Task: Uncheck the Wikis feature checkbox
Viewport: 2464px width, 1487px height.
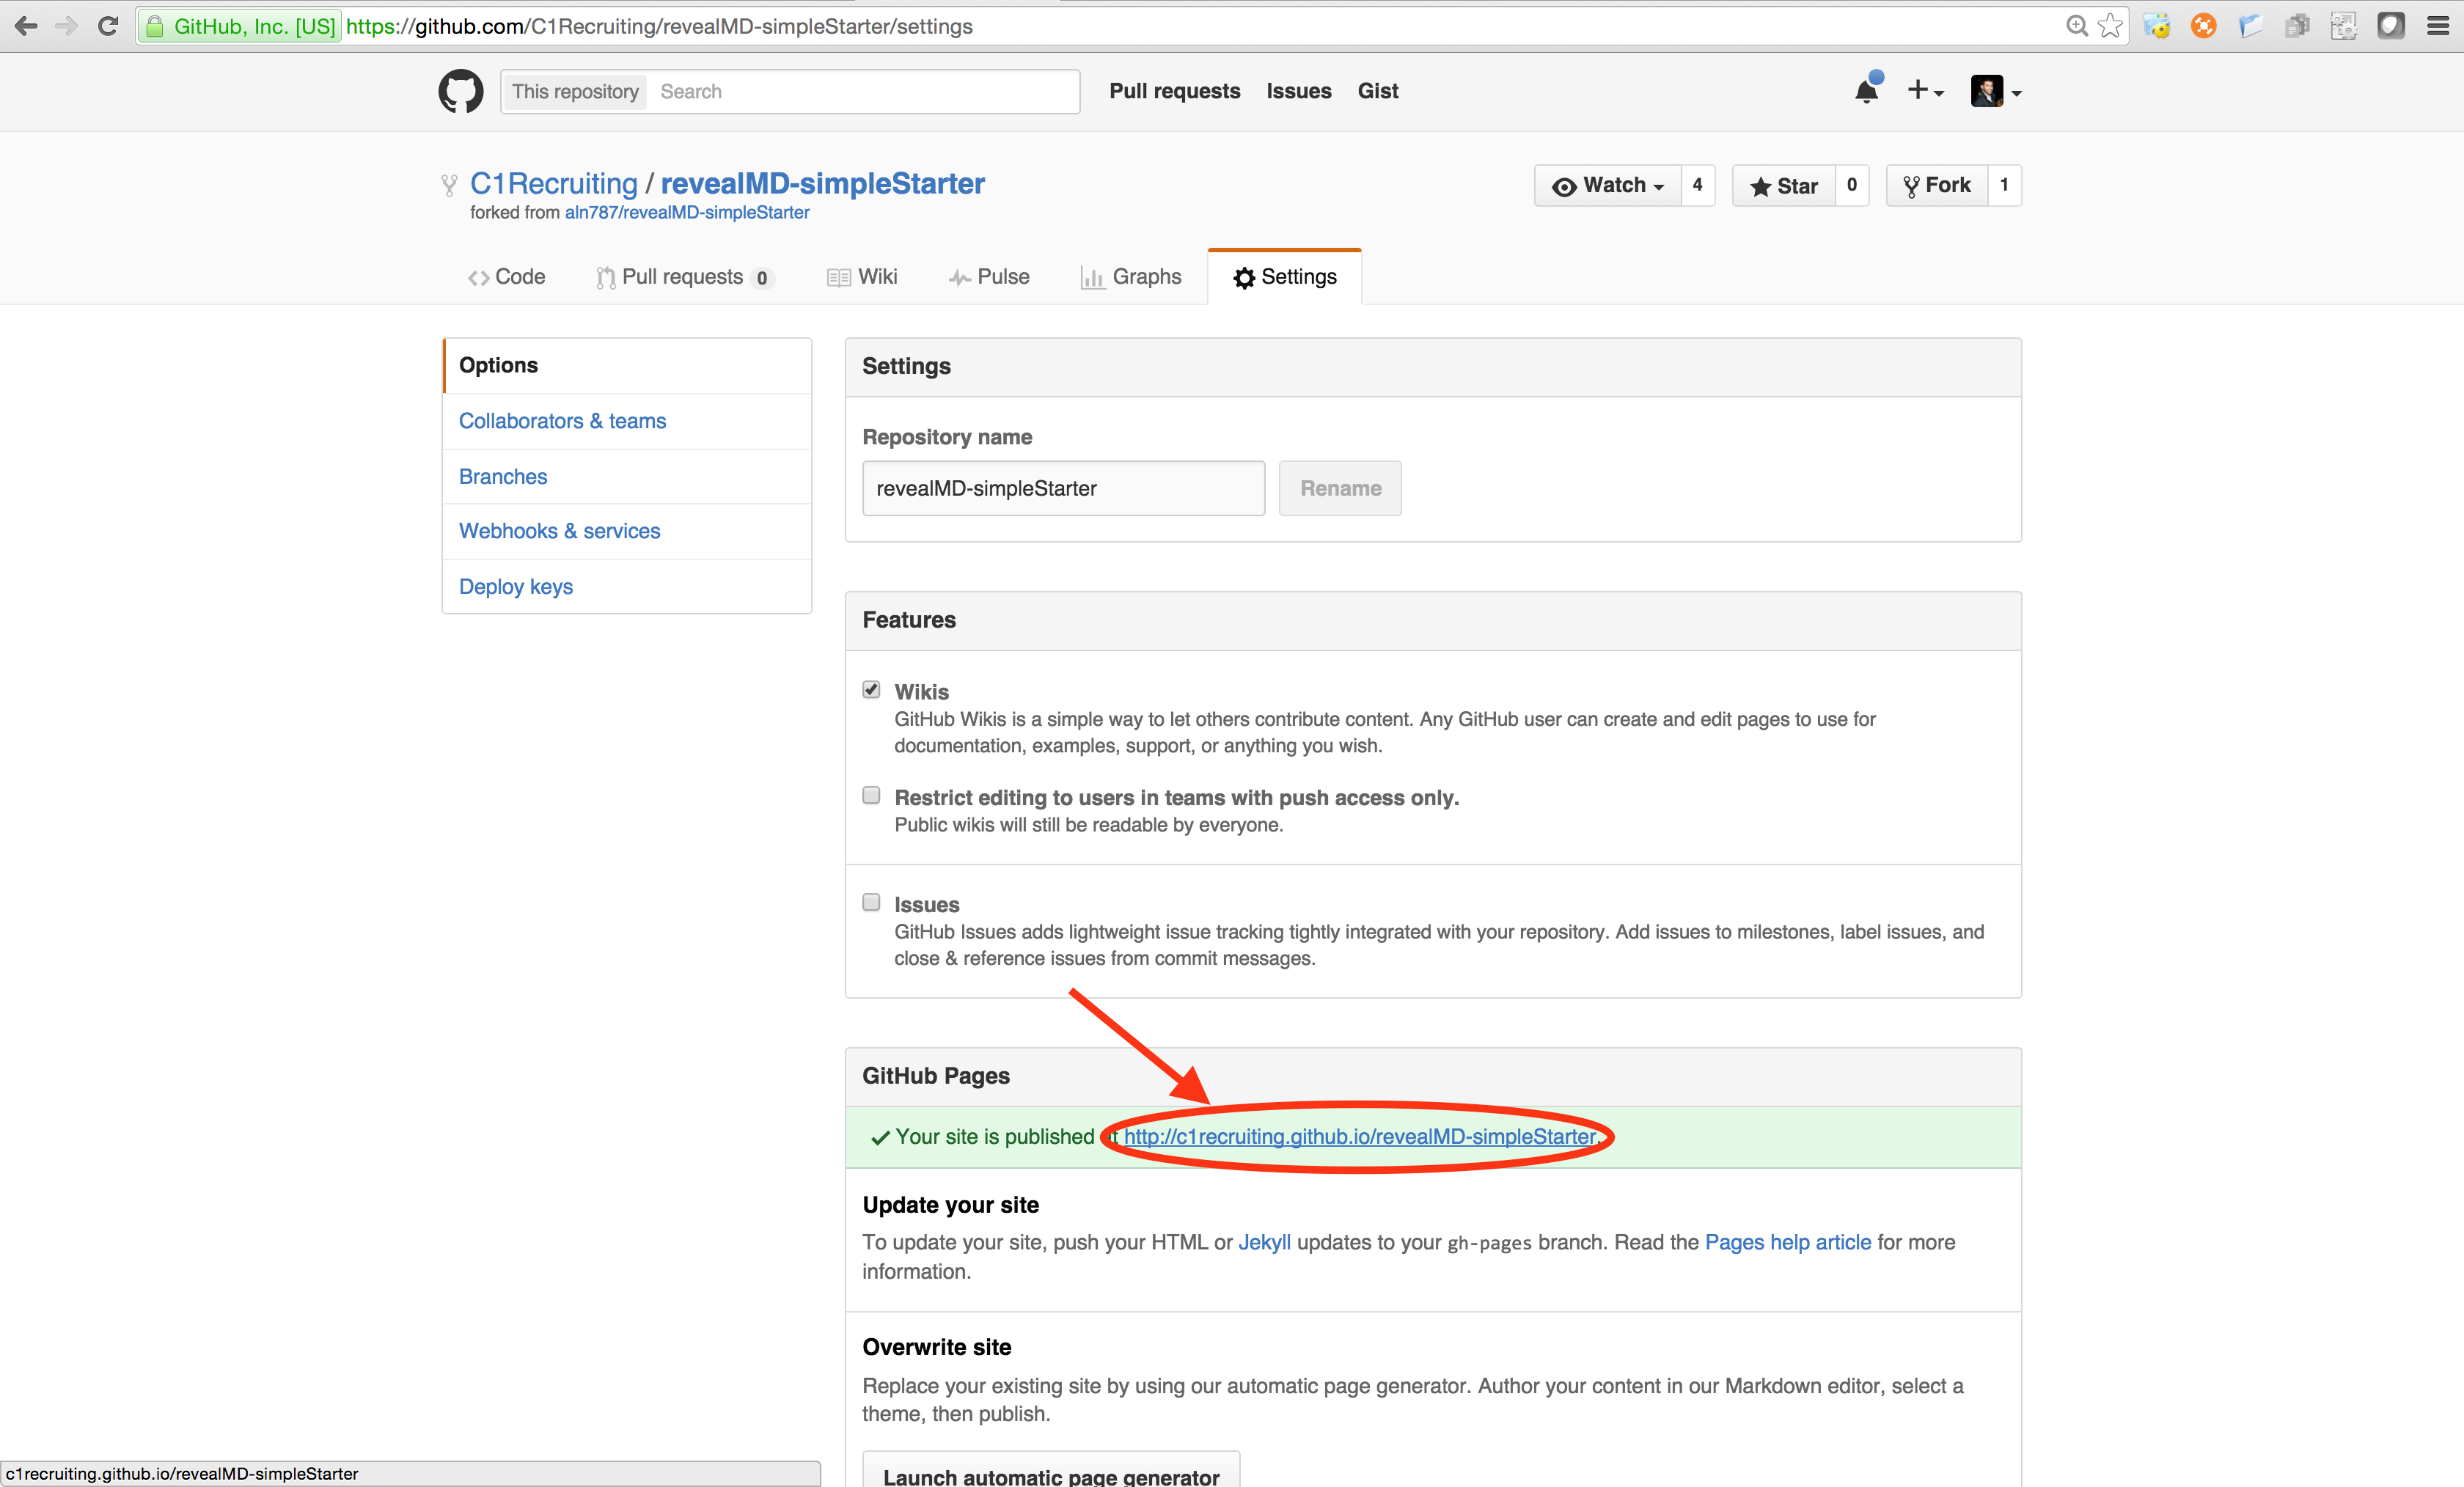Action: (871, 690)
